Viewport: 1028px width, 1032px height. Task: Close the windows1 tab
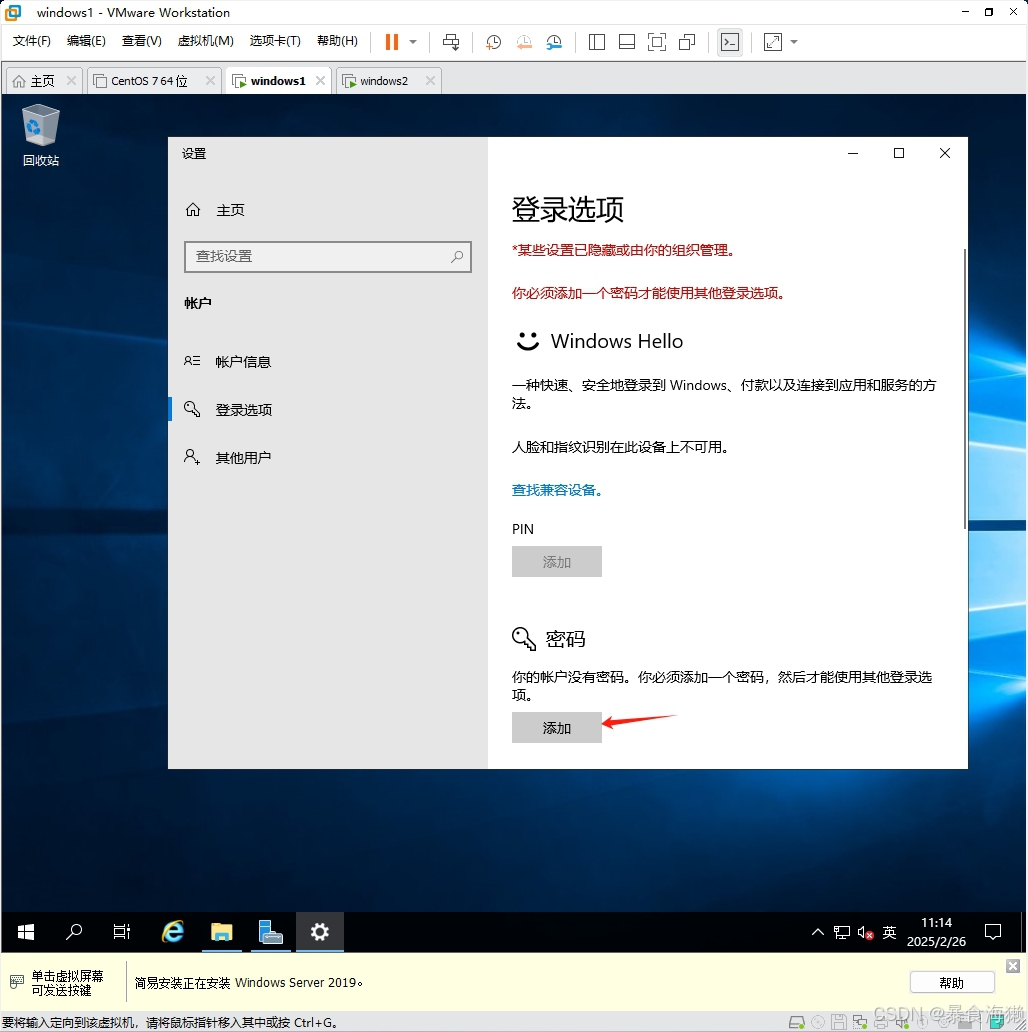(x=320, y=80)
